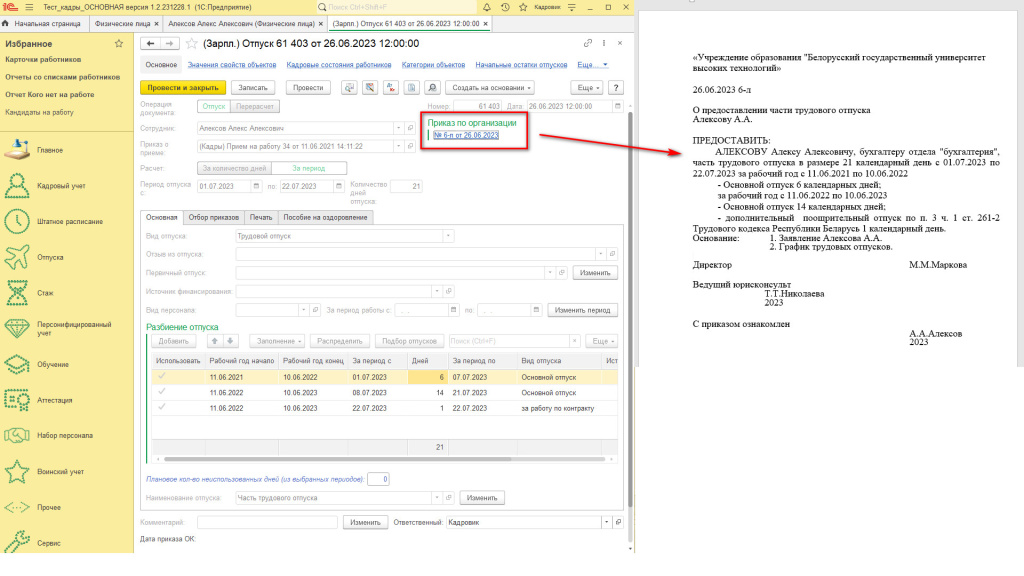
Task: Expand the Заполнение dropdown menu
Action: point(275,341)
